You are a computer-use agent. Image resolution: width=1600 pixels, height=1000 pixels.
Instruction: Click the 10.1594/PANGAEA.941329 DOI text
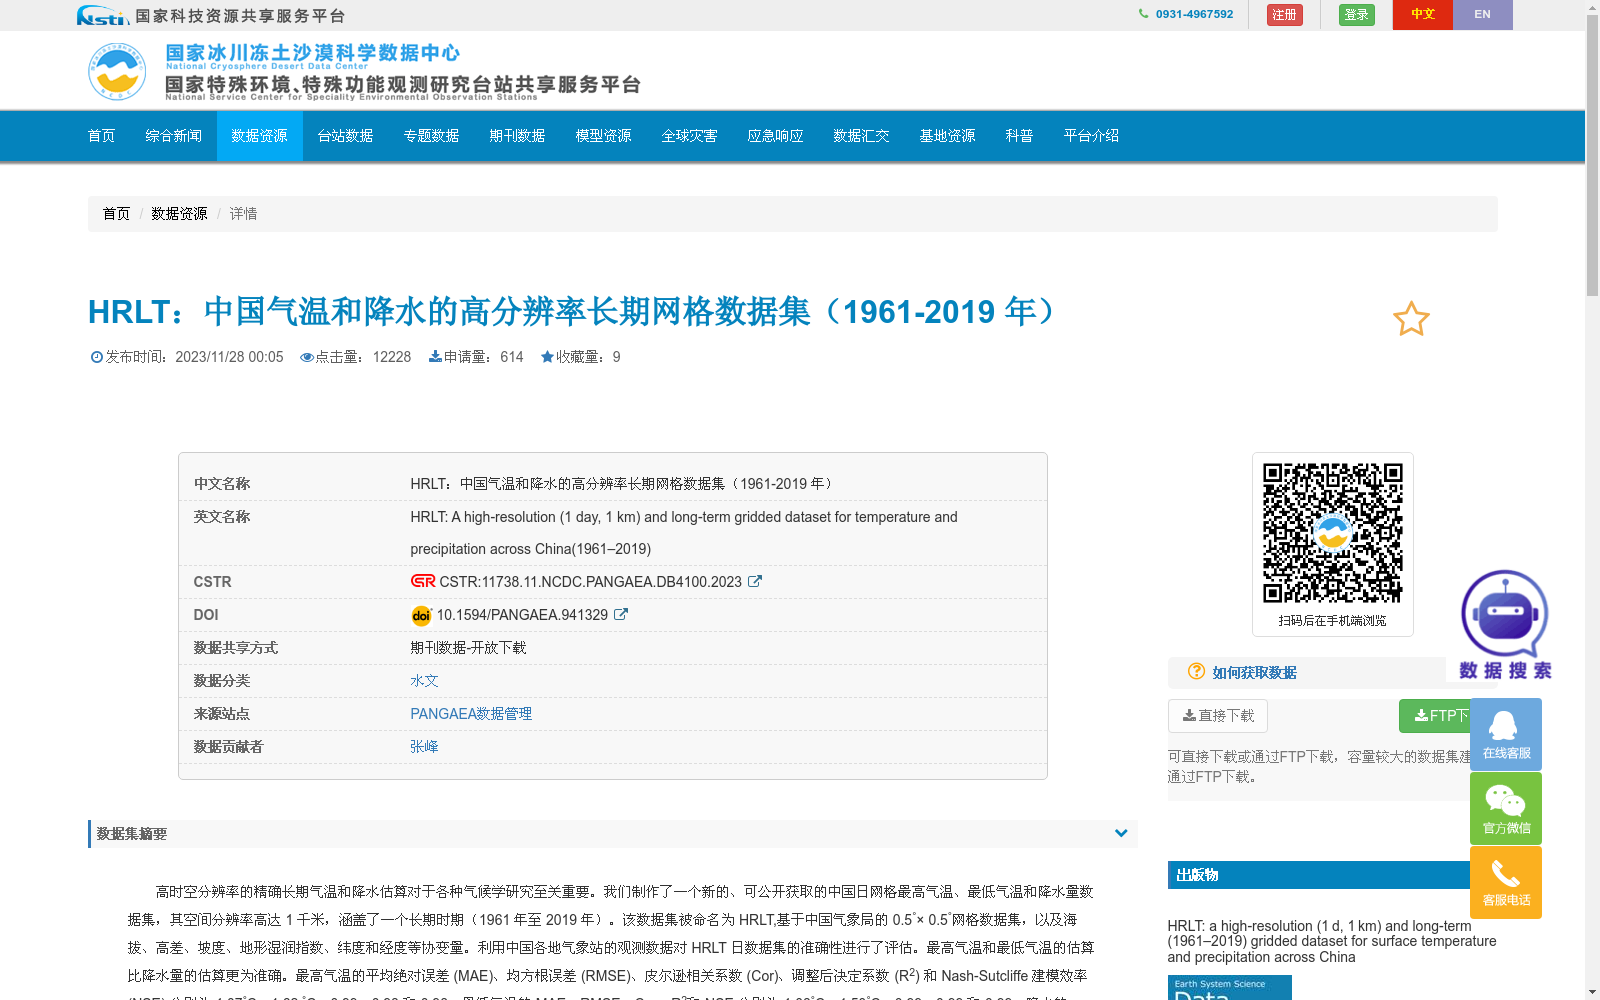[522, 615]
